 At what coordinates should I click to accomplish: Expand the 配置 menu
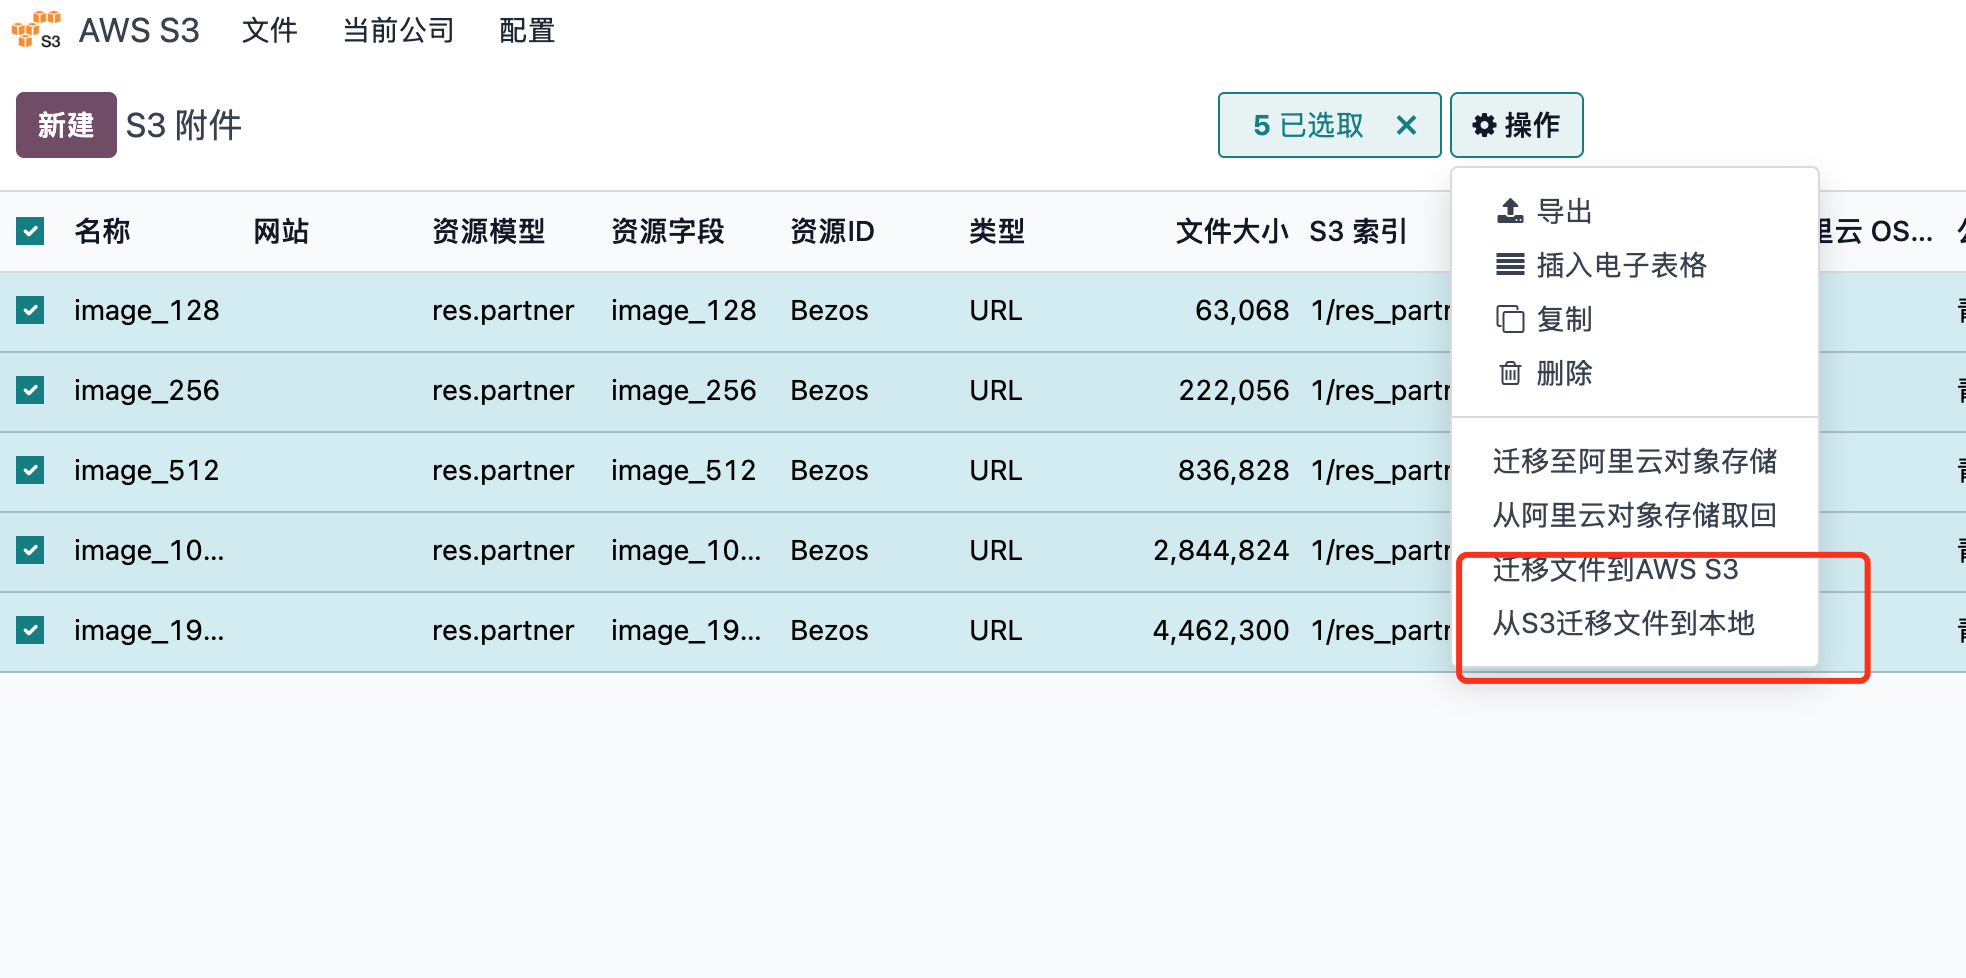click(527, 30)
